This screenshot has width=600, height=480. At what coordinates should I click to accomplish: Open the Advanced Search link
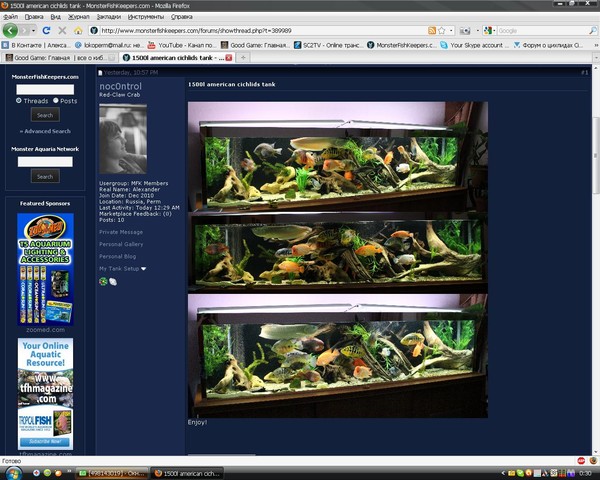point(45,131)
